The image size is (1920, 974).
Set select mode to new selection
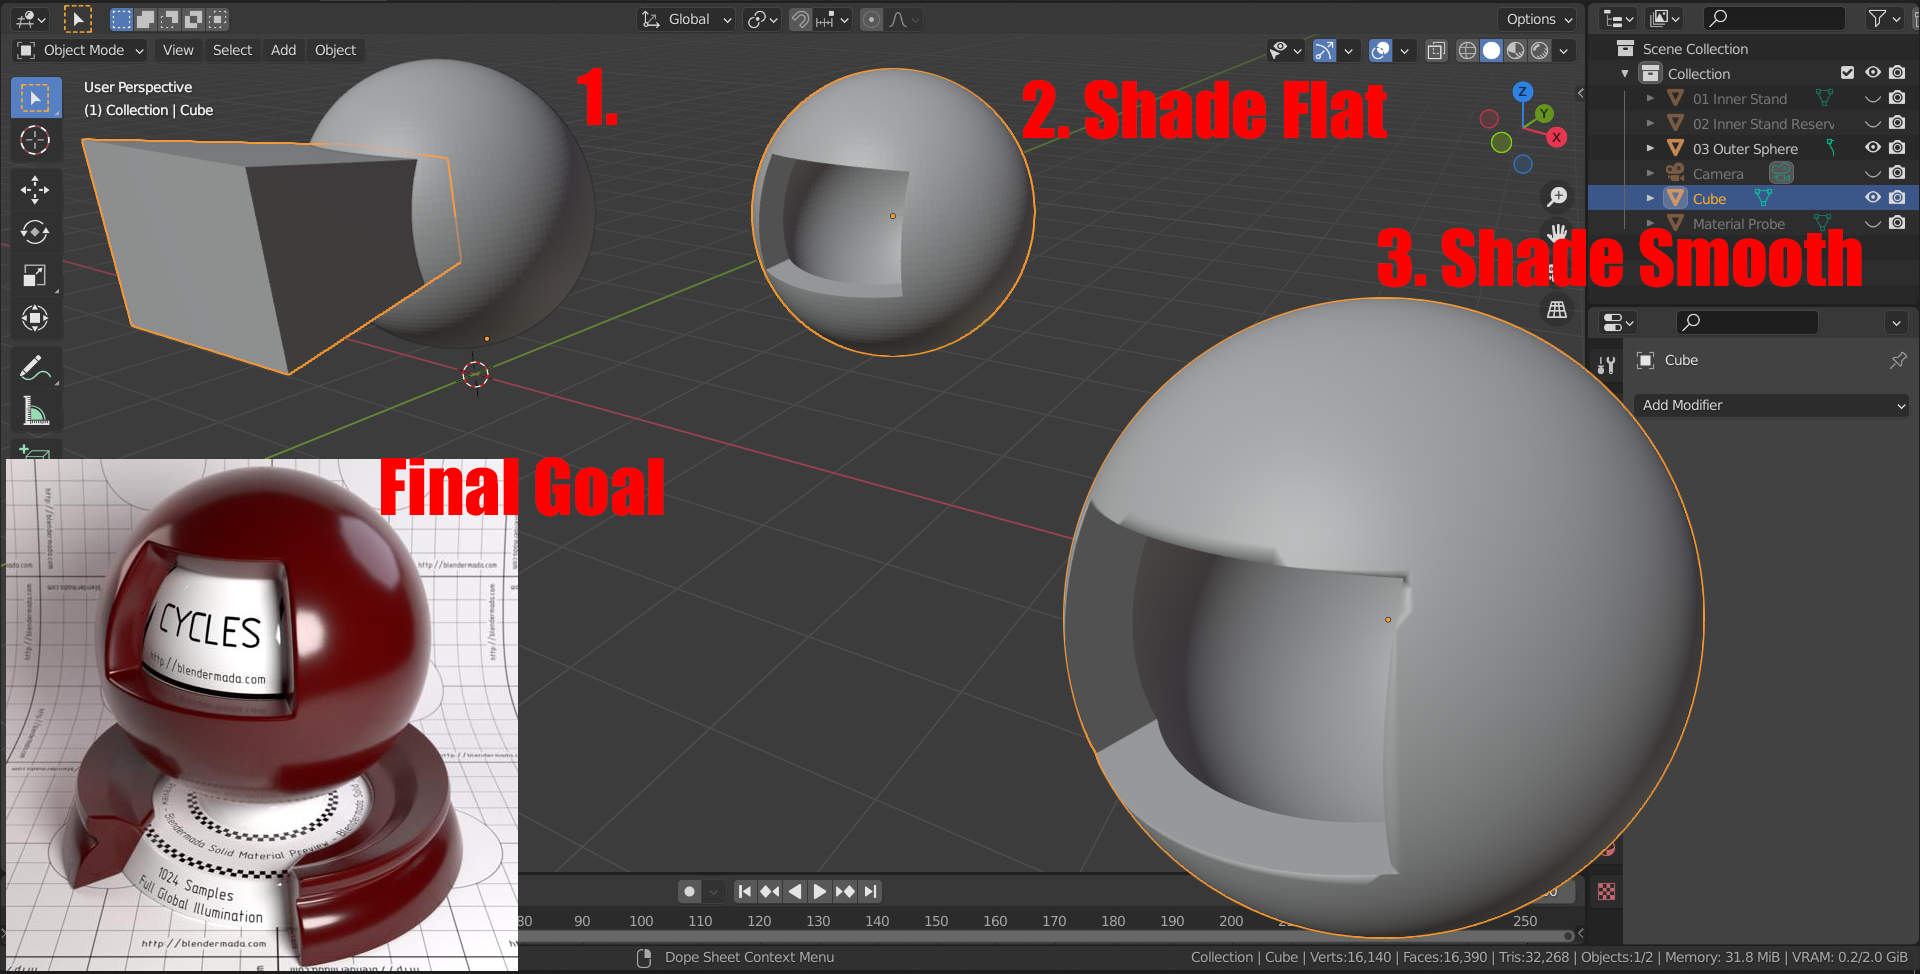(x=121, y=19)
